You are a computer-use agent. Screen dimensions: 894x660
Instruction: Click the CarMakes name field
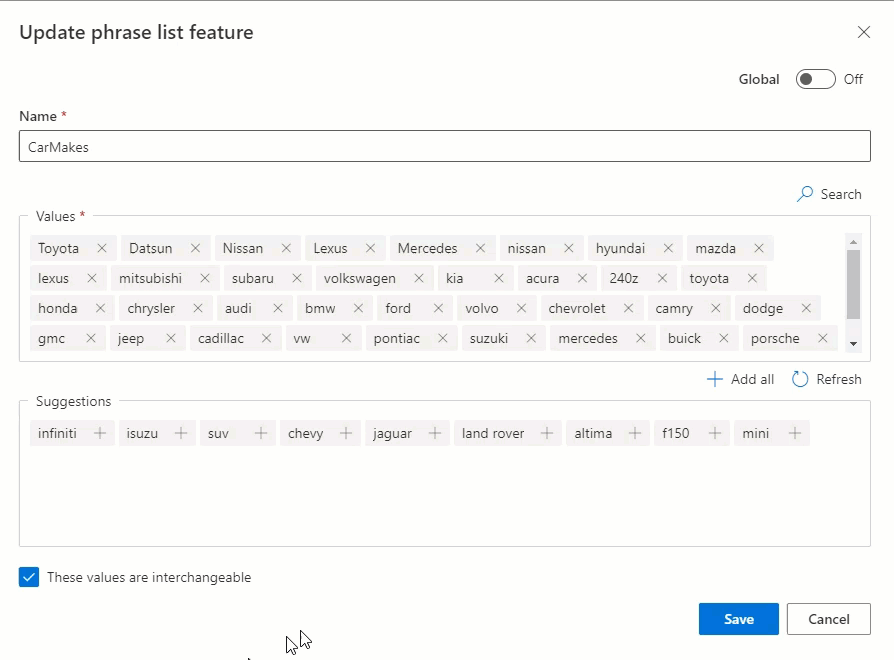[x=445, y=146]
